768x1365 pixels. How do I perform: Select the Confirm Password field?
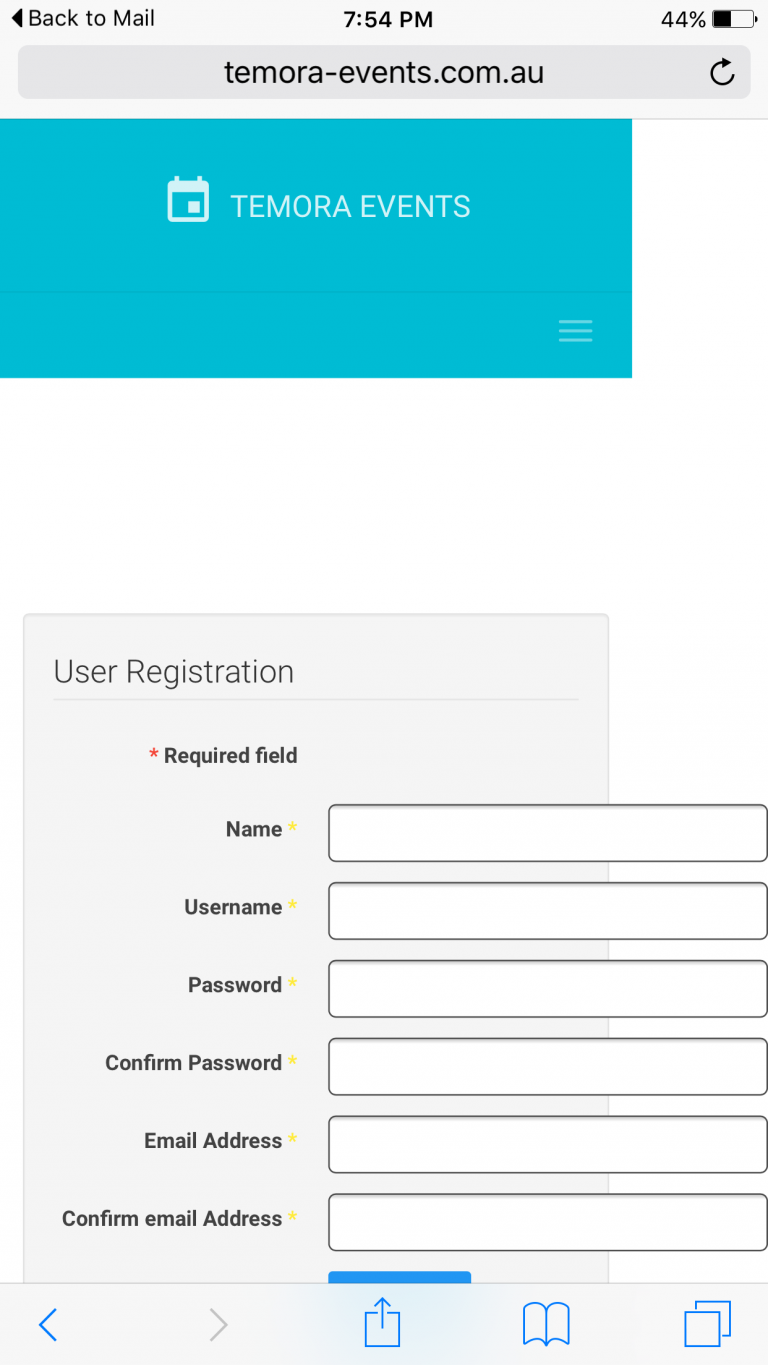click(x=547, y=1067)
